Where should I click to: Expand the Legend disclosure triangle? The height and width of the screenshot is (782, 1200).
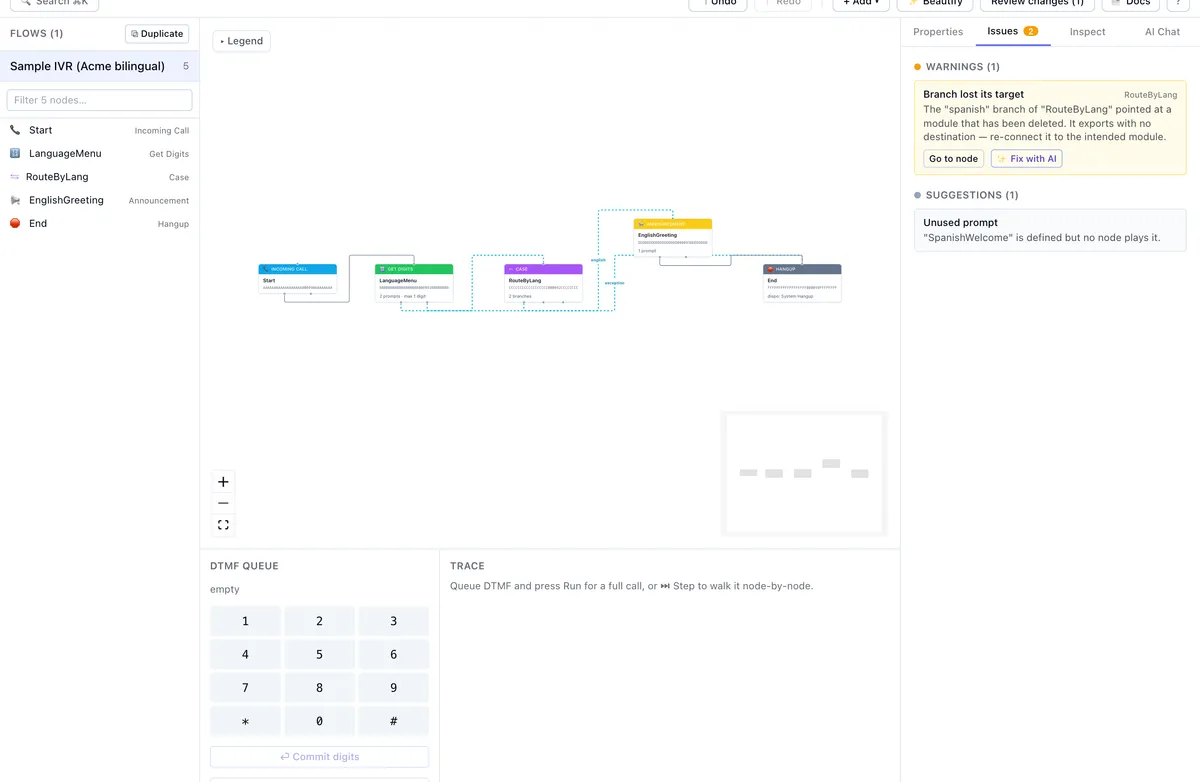[x=222, y=41]
